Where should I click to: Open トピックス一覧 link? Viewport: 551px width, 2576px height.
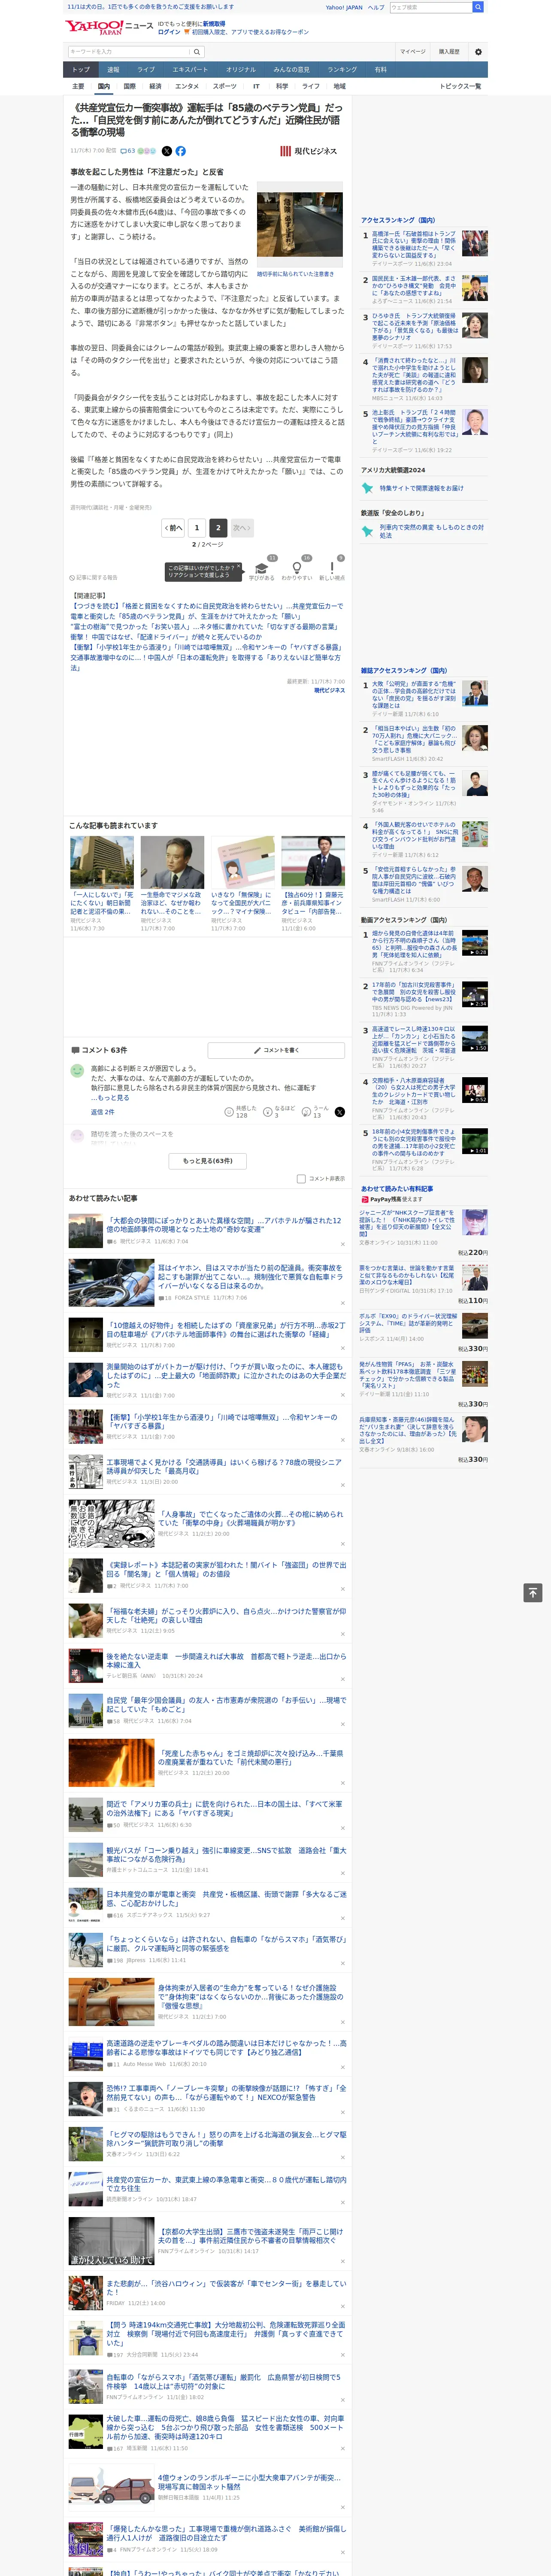point(460,86)
